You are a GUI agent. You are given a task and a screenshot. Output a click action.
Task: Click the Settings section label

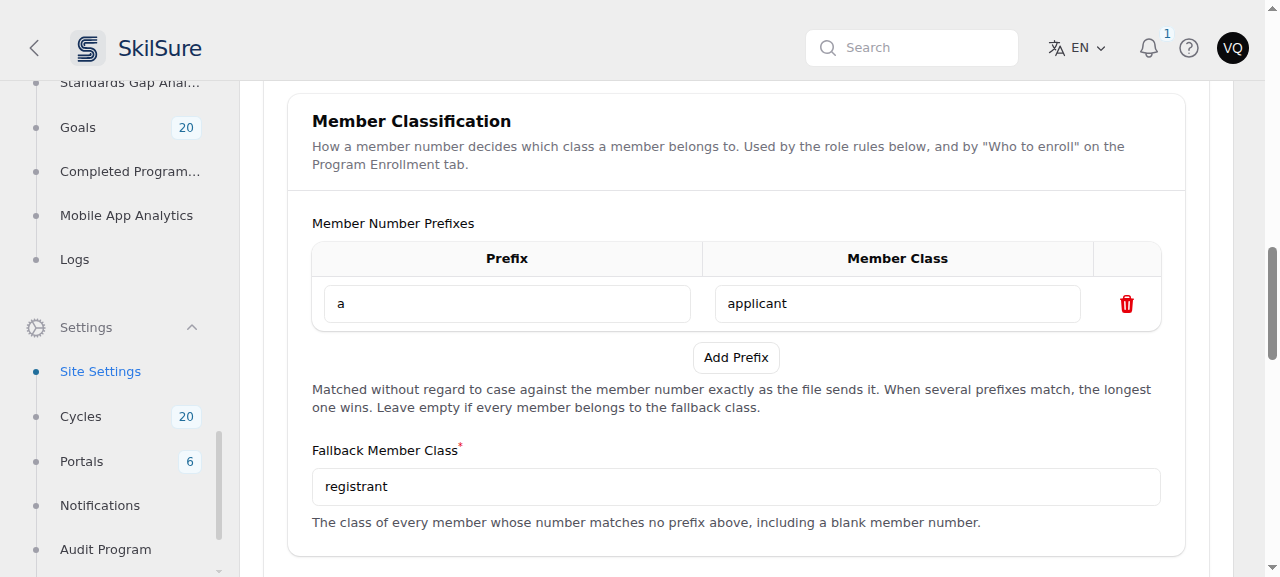coord(86,328)
